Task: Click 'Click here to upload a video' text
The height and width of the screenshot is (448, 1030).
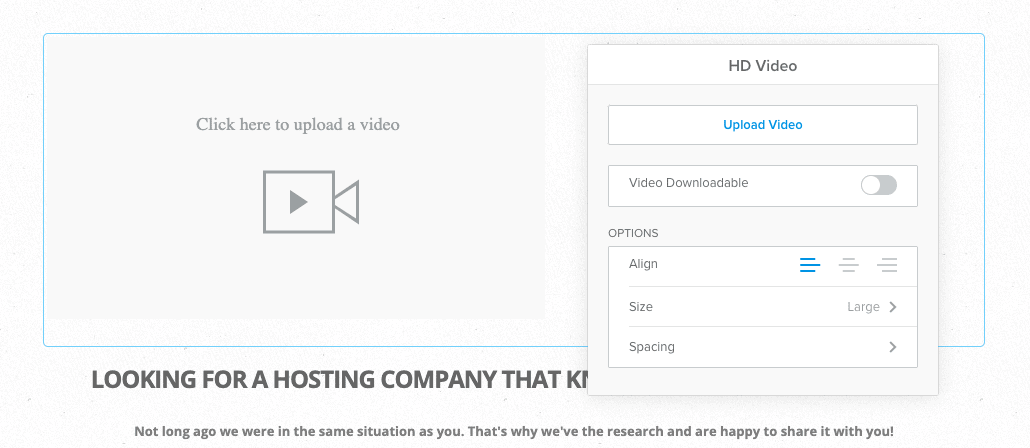Action: click(x=298, y=124)
